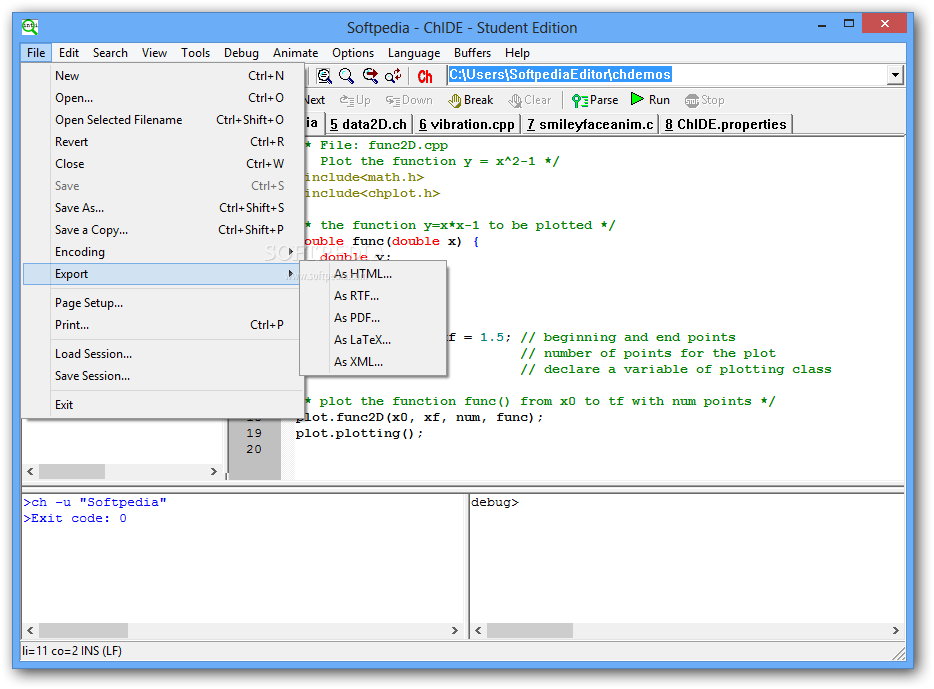Click the directory path input field
Image resolution: width=934 pixels, height=689 pixels.
click(667, 75)
